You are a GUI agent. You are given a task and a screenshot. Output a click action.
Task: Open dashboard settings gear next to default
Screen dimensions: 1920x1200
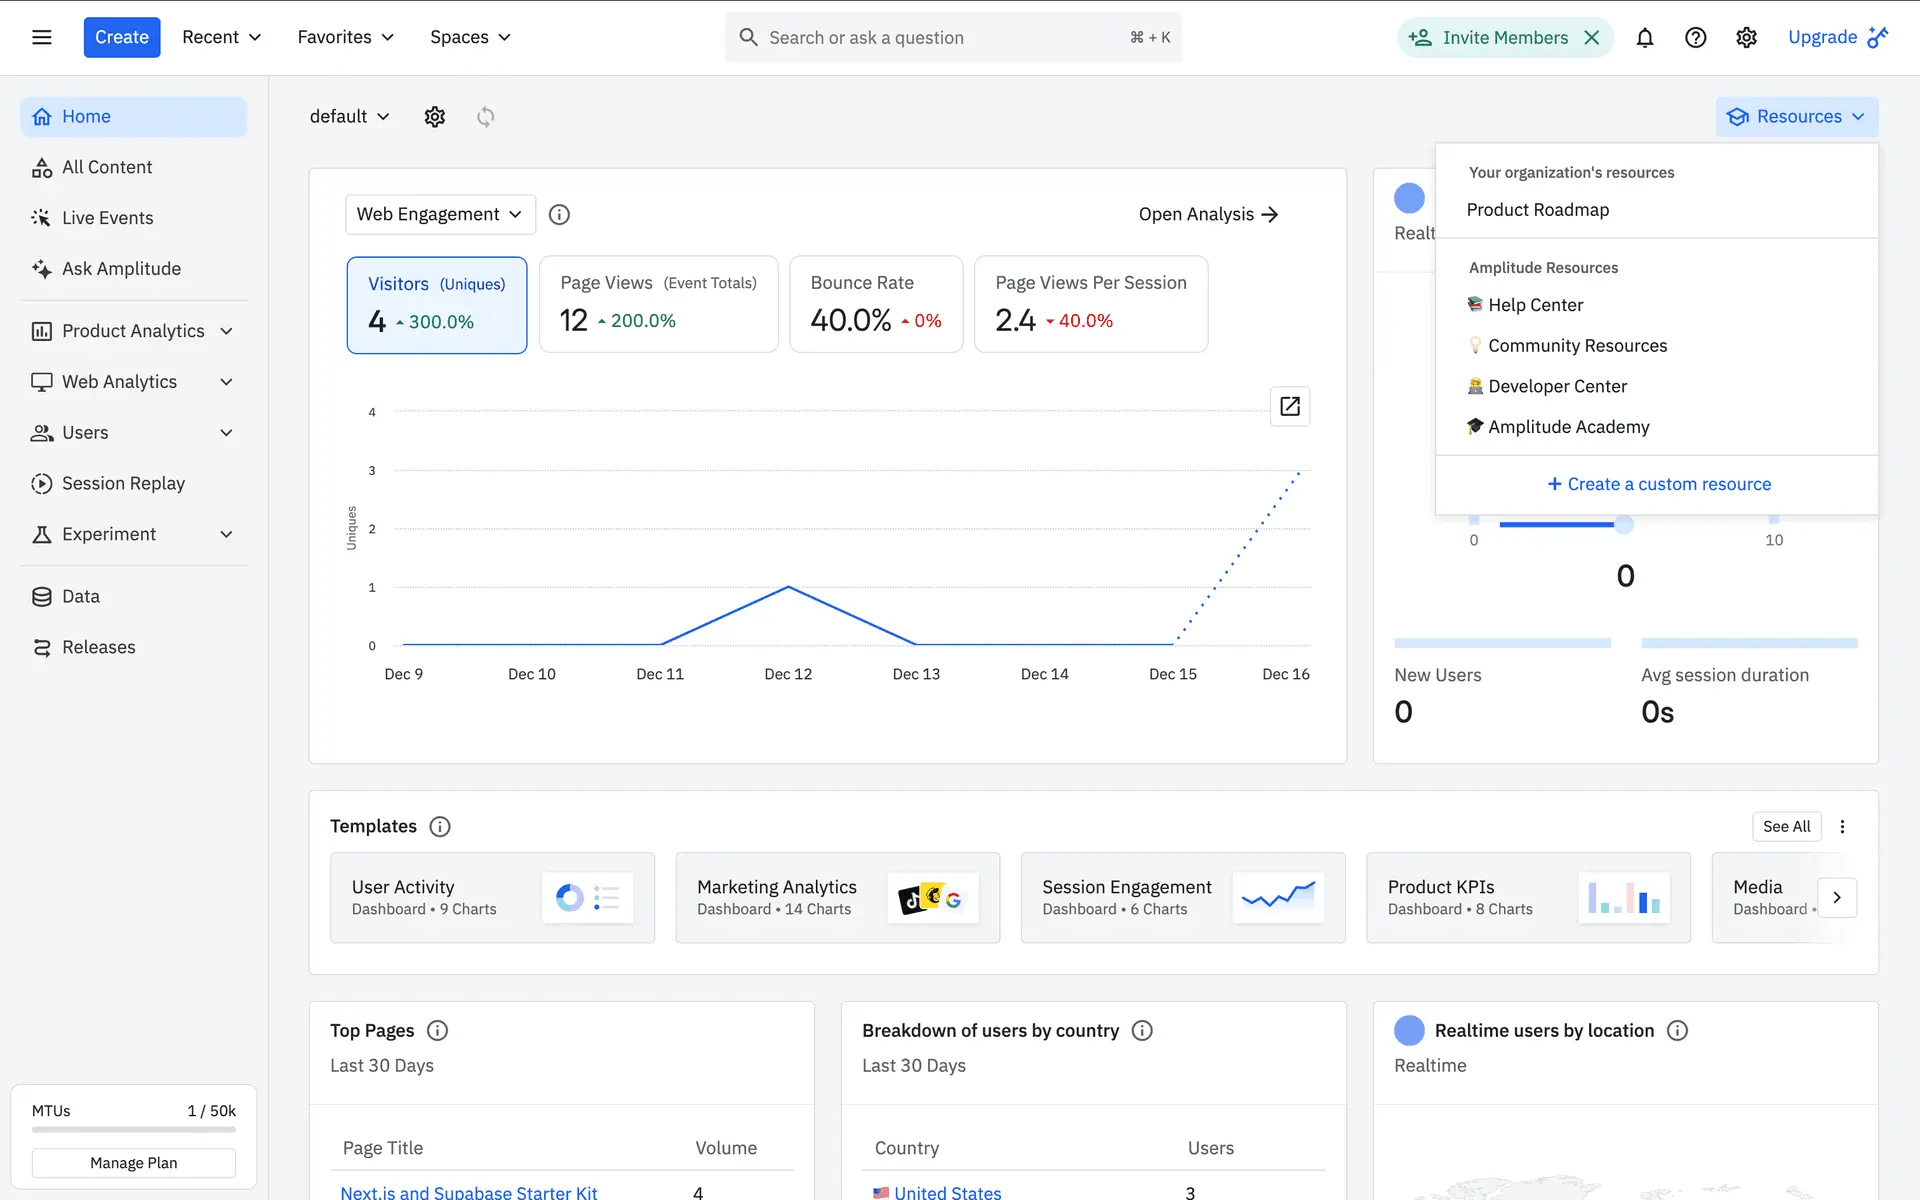tap(434, 116)
